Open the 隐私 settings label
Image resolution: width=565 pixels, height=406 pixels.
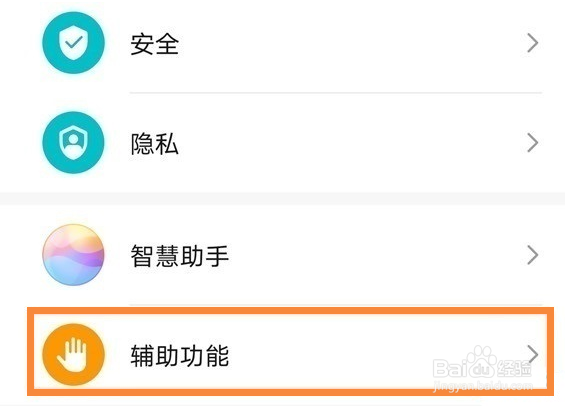click(155, 144)
